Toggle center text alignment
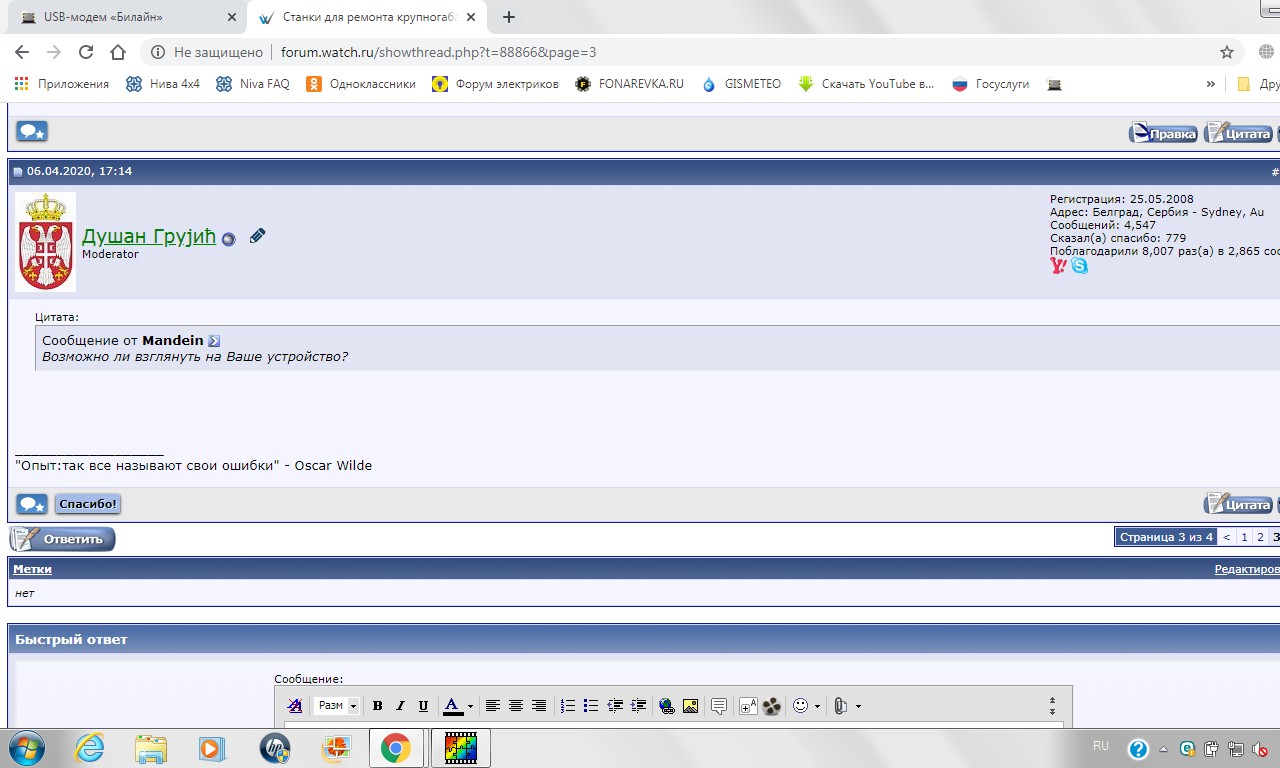 516,706
